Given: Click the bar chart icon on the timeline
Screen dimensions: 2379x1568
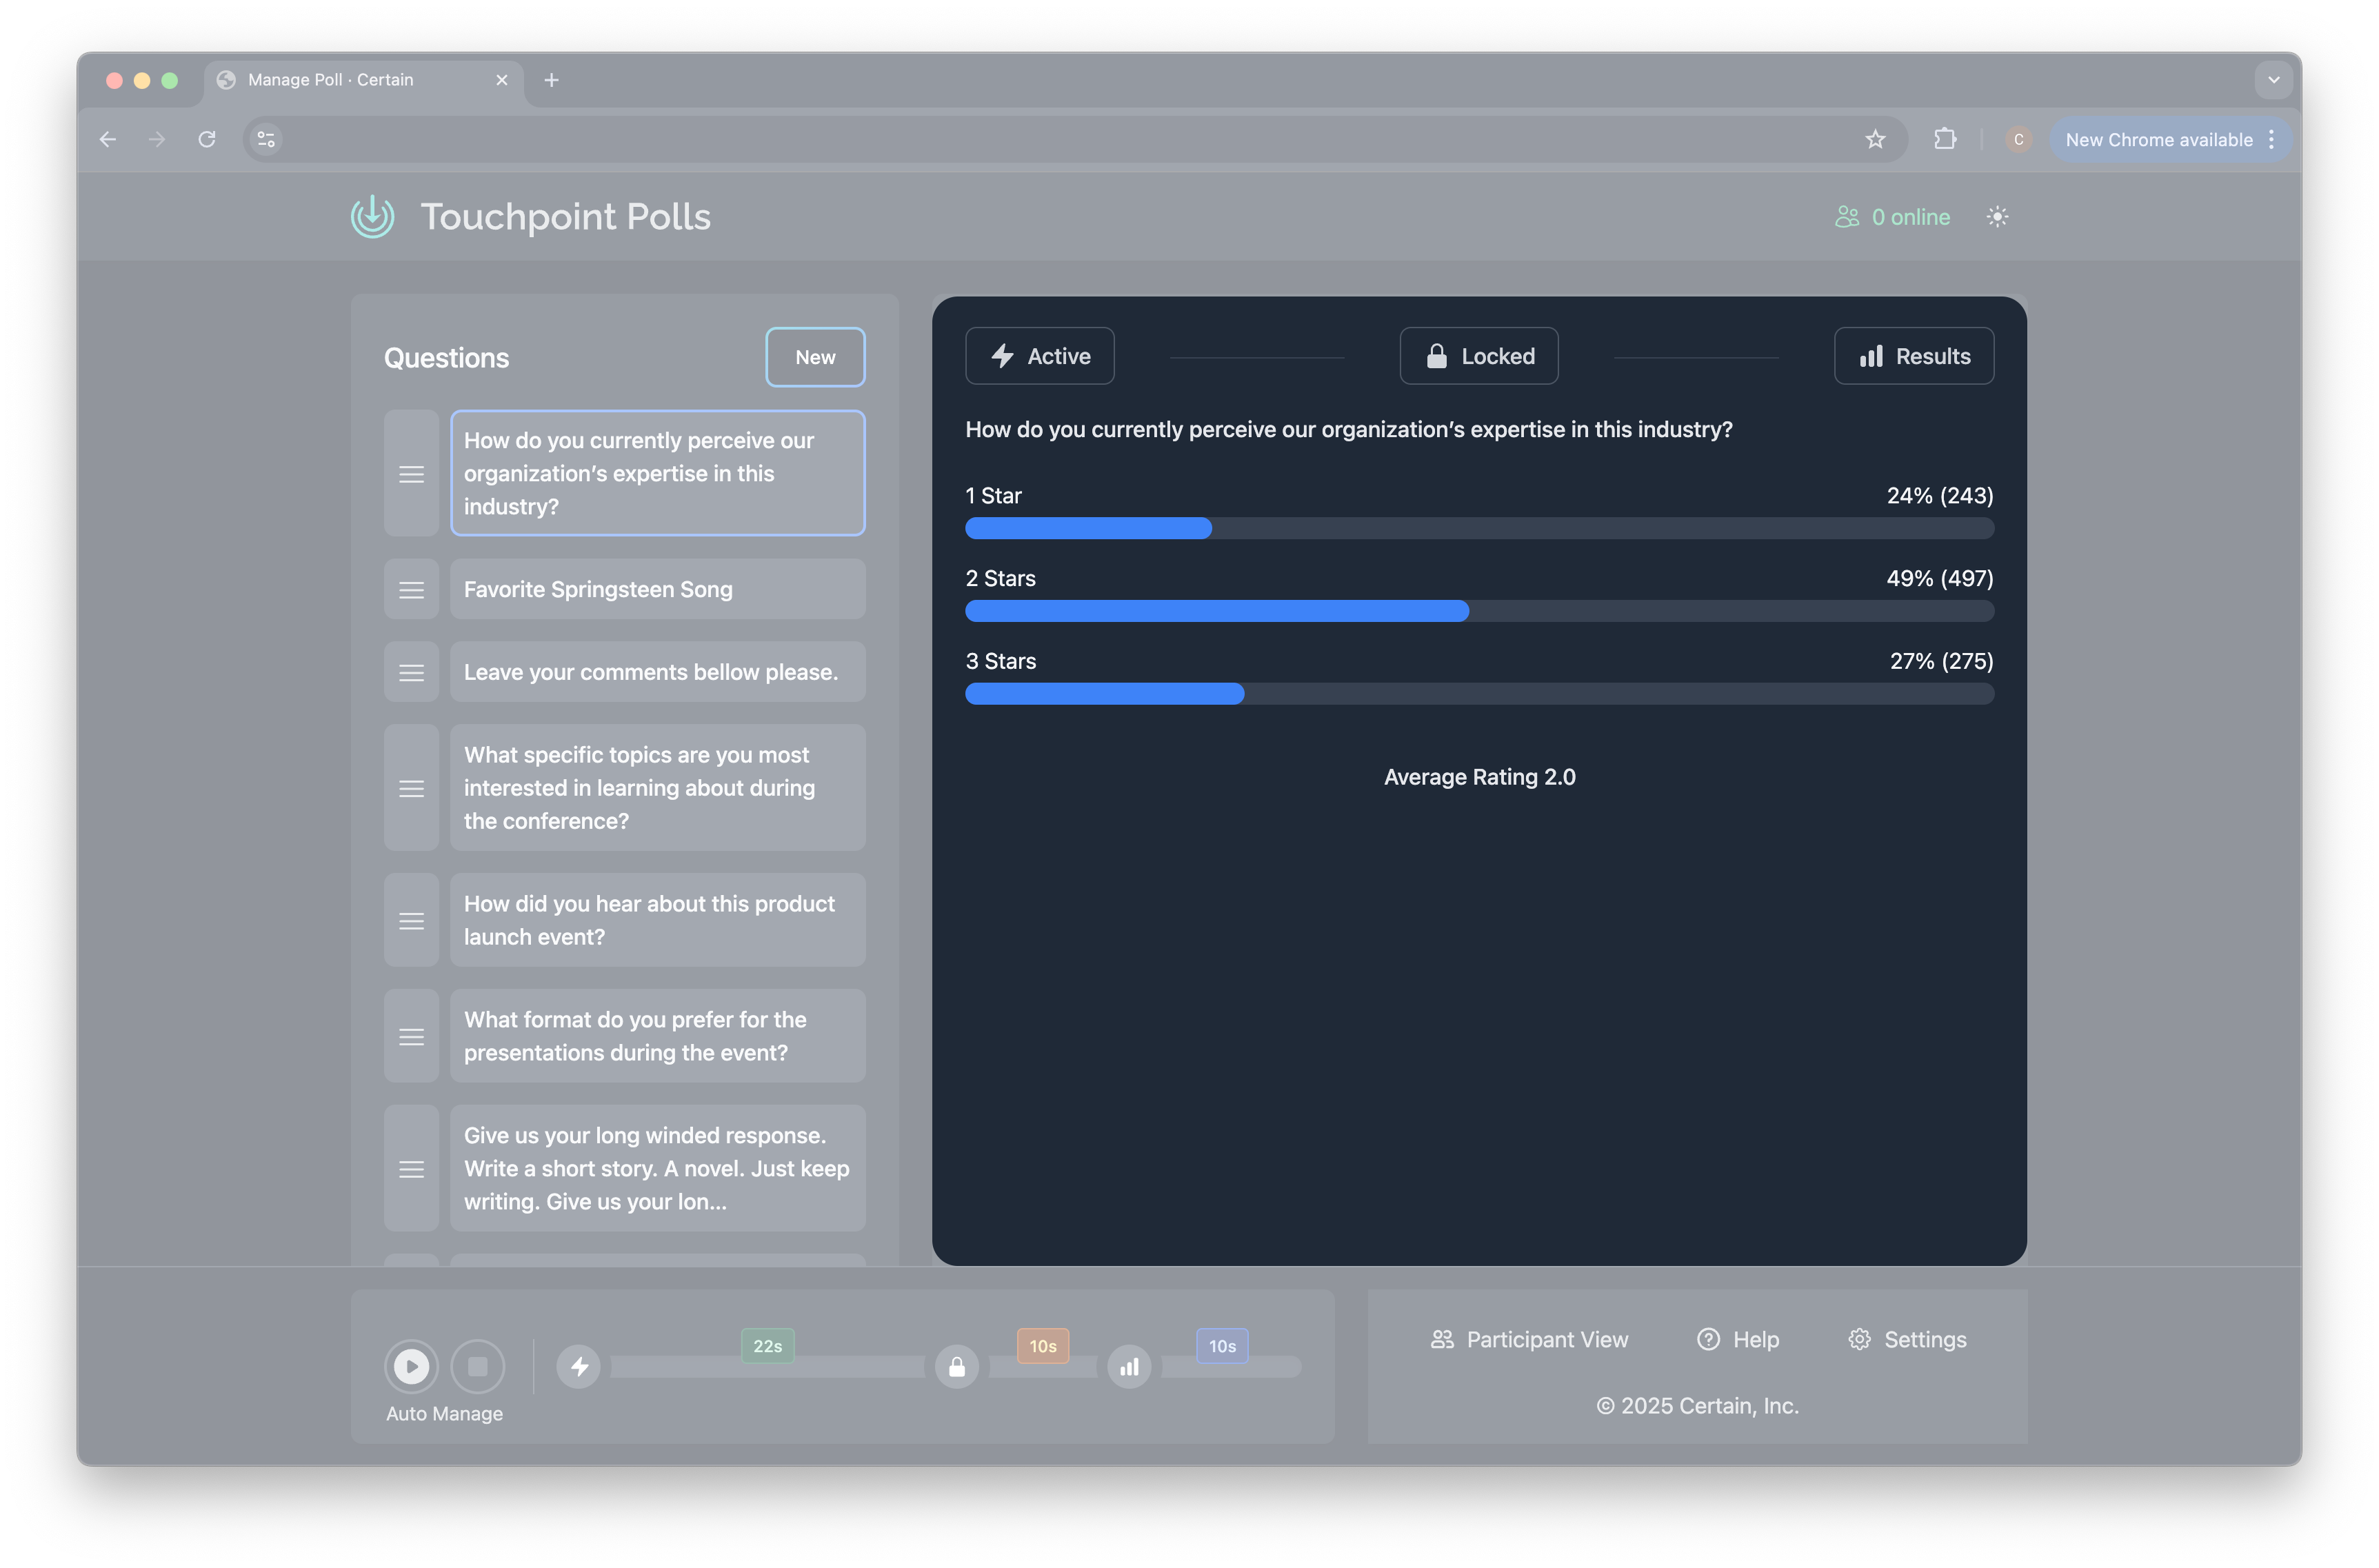Looking at the screenshot, I should [1129, 1366].
